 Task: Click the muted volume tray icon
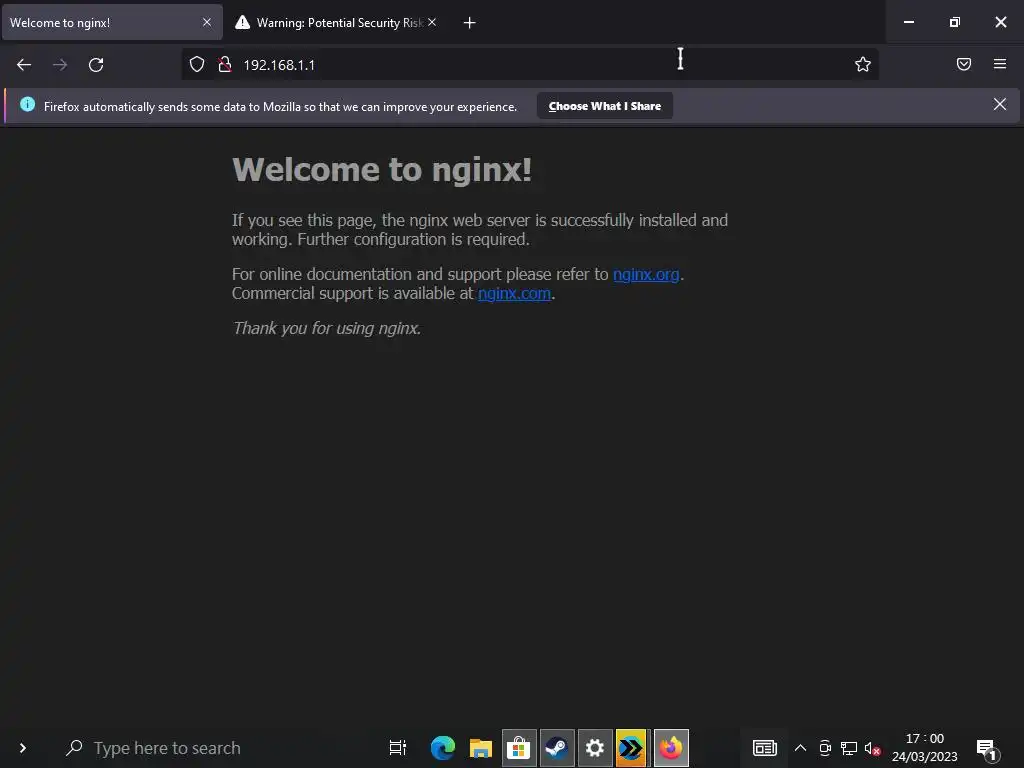click(872, 748)
